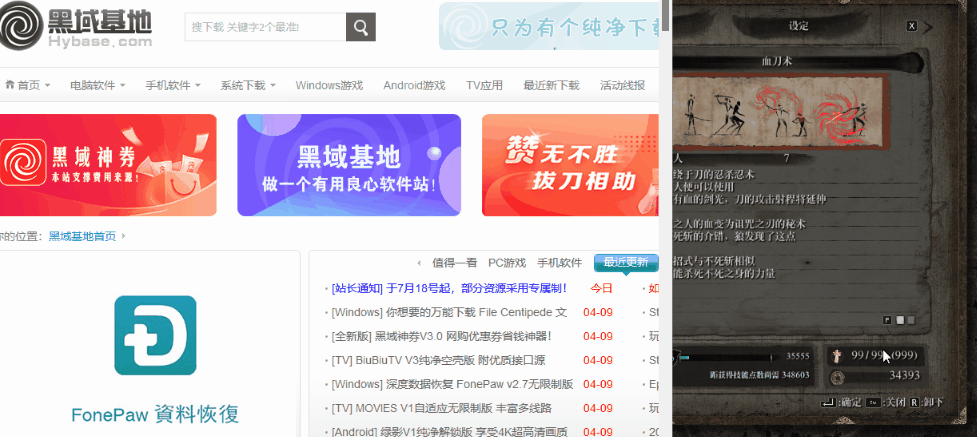Click the skill points remaining 348603 text

760,375
